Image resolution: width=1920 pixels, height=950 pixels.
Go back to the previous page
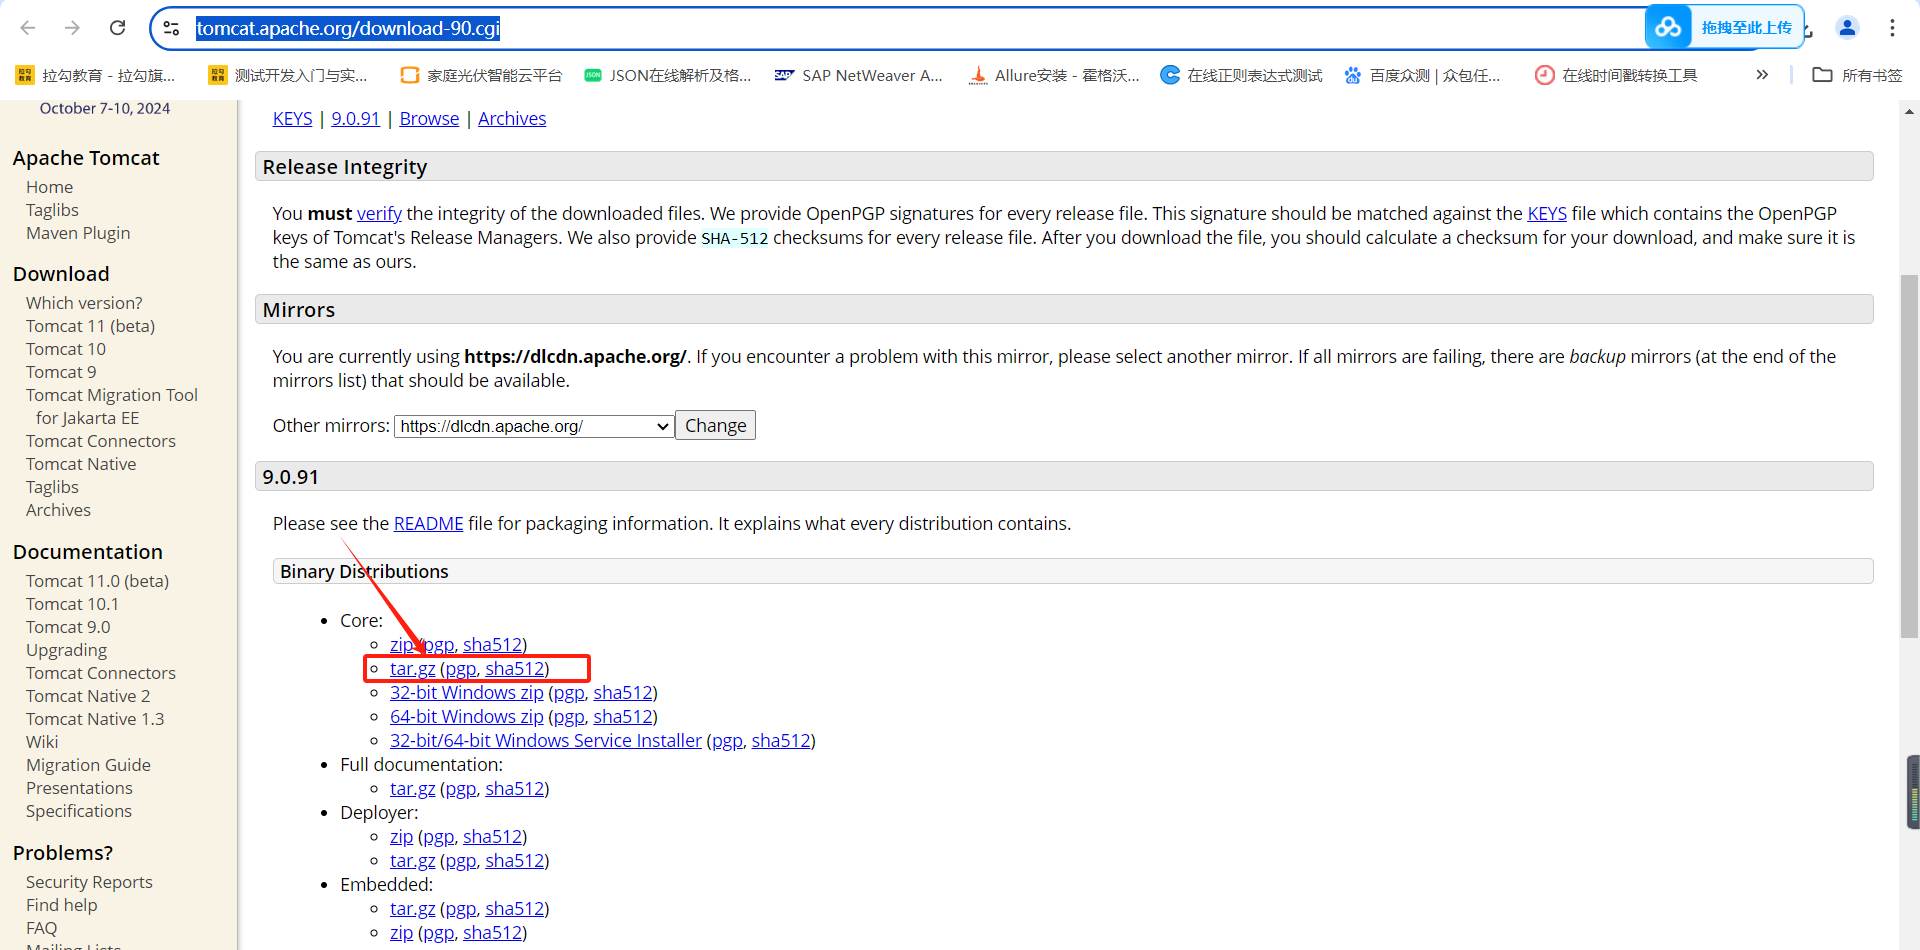(28, 28)
